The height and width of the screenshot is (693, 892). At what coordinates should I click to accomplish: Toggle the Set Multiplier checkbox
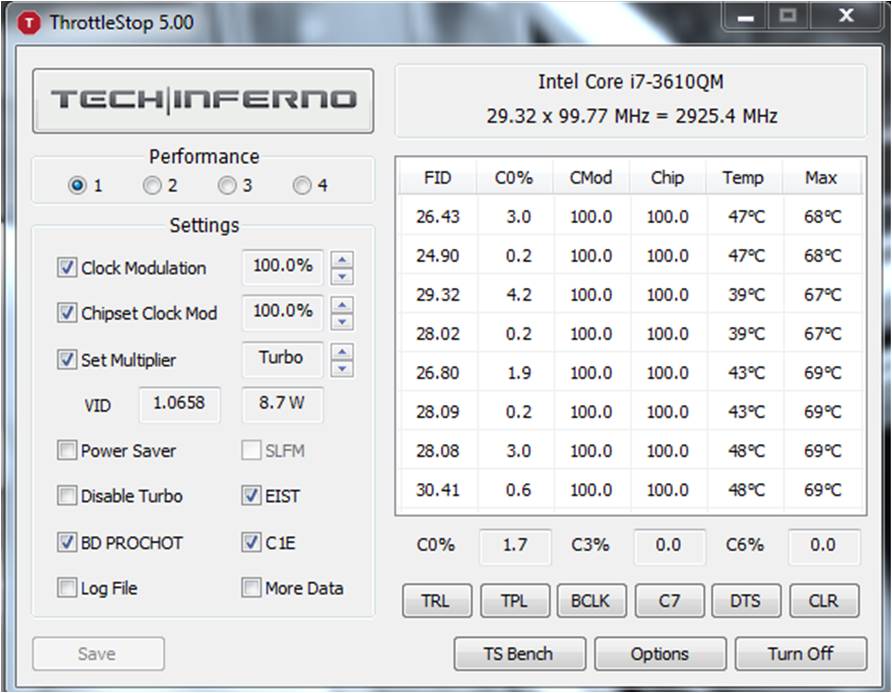coord(67,359)
